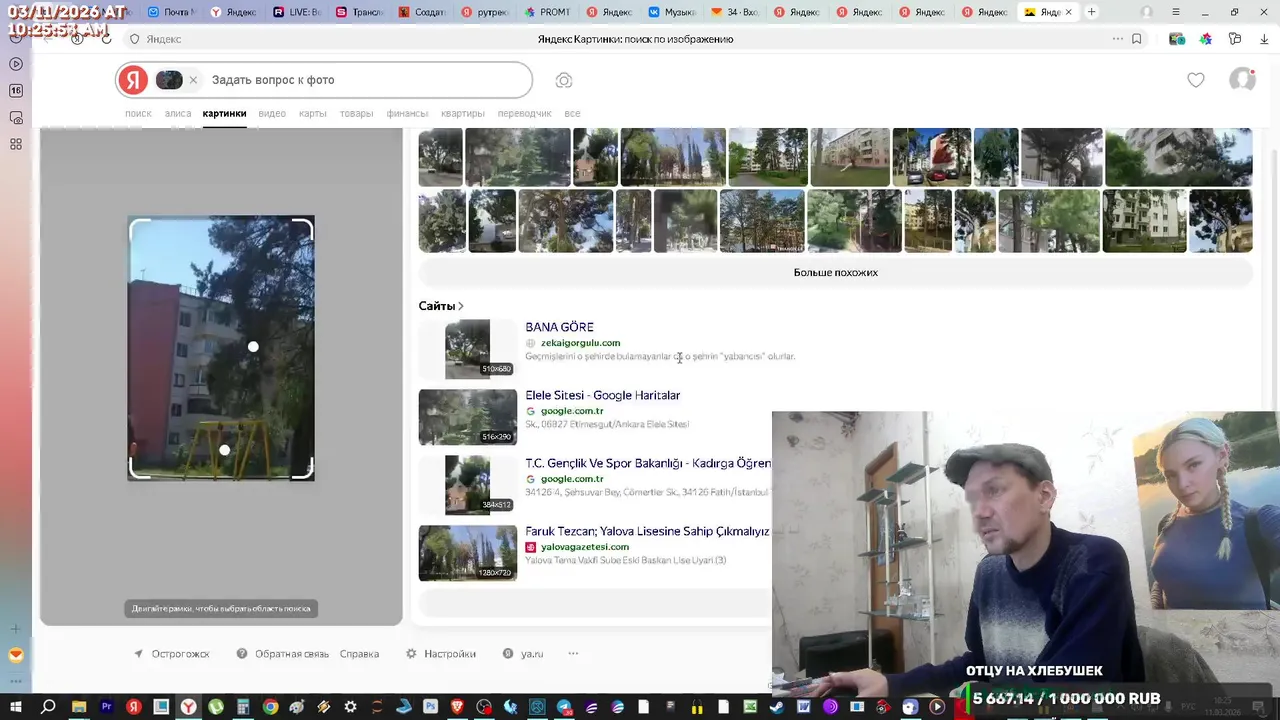The image size is (1280, 720).
Task: Open Faruk Tezcan Yalova Lisesine link
Action: coord(647,531)
